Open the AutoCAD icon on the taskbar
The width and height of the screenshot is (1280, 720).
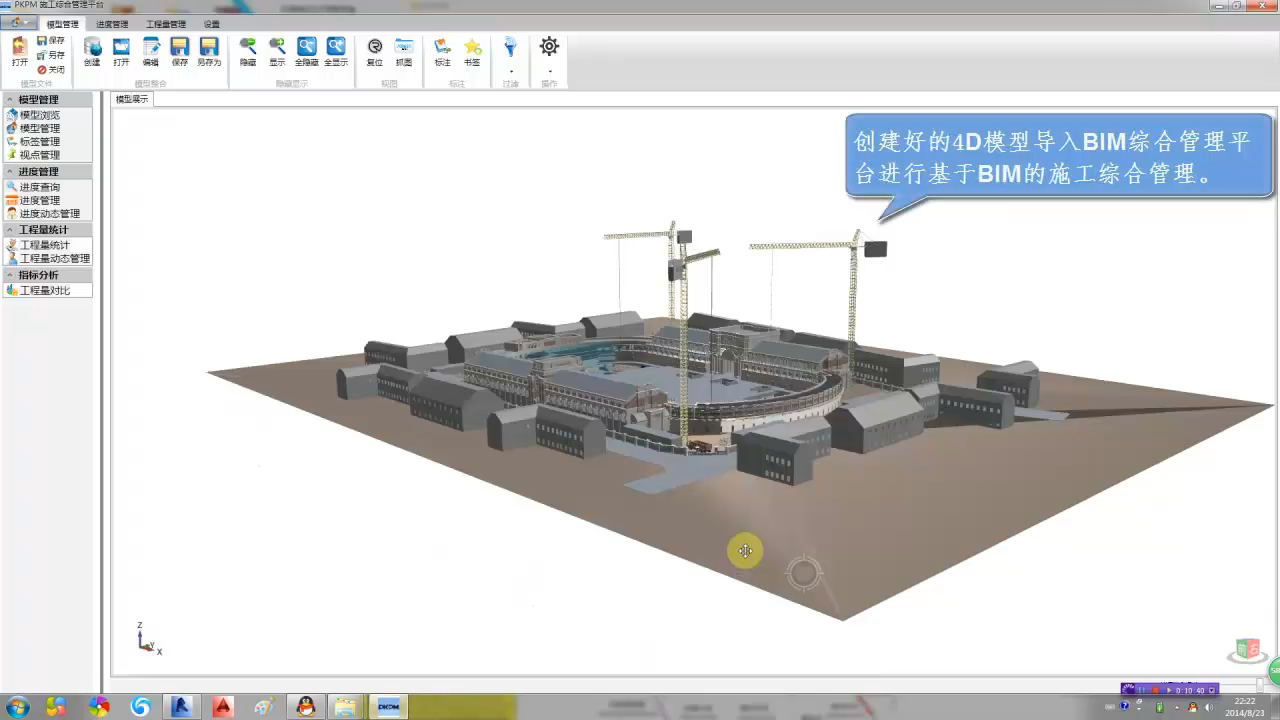pyautogui.click(x=222, y=707)
